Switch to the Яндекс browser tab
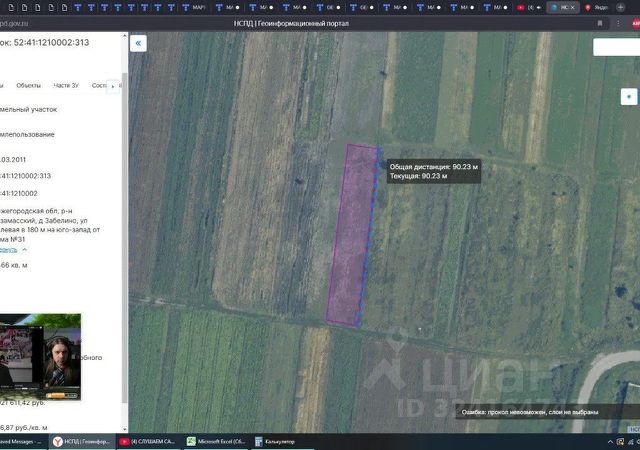This screenshot has width=640, height=450. pyautogui.click(x=597, y=7)
